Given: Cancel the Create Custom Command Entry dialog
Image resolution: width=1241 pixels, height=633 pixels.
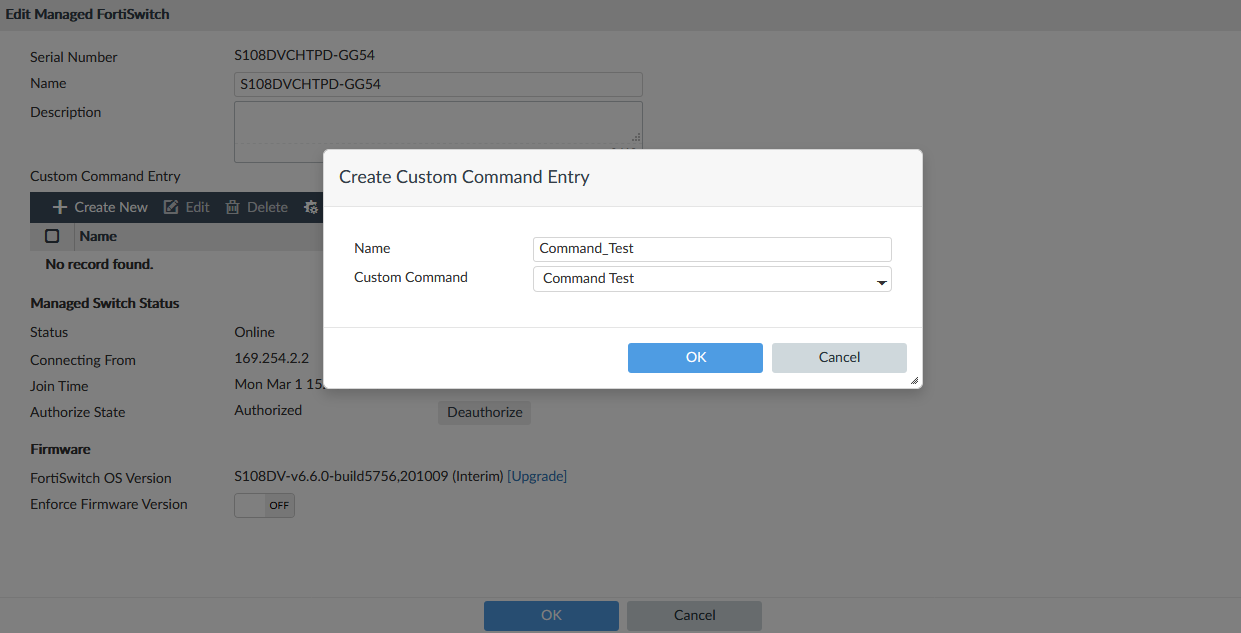Looking at the screenshot, I should pos(839,357).
